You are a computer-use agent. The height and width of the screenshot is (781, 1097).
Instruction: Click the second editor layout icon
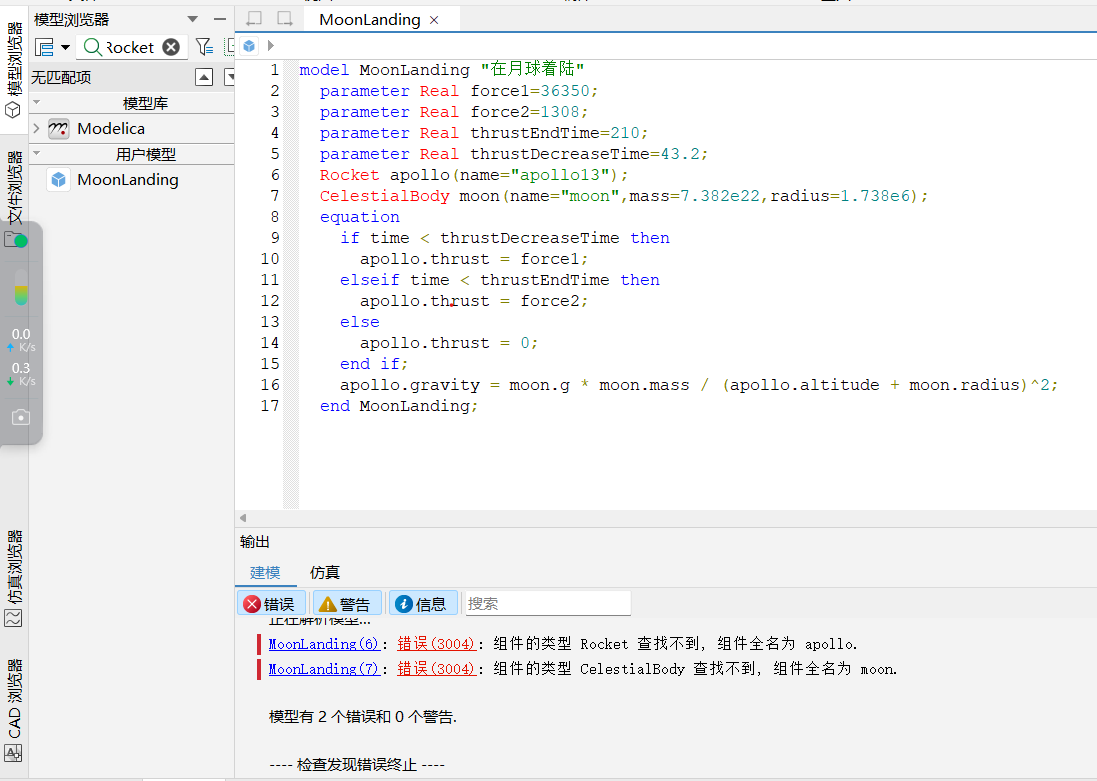285,19
